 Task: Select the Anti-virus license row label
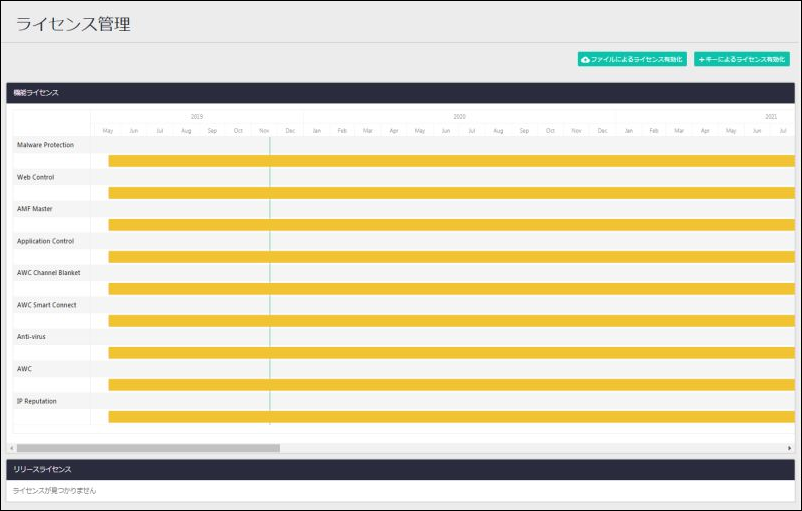pos(31,337)
